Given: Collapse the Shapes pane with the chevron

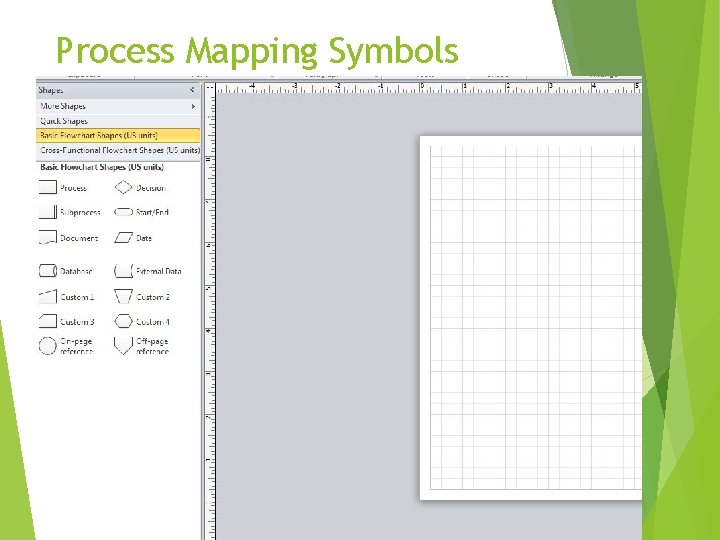Looking at the screenshot, I should [x=192, y=90].
